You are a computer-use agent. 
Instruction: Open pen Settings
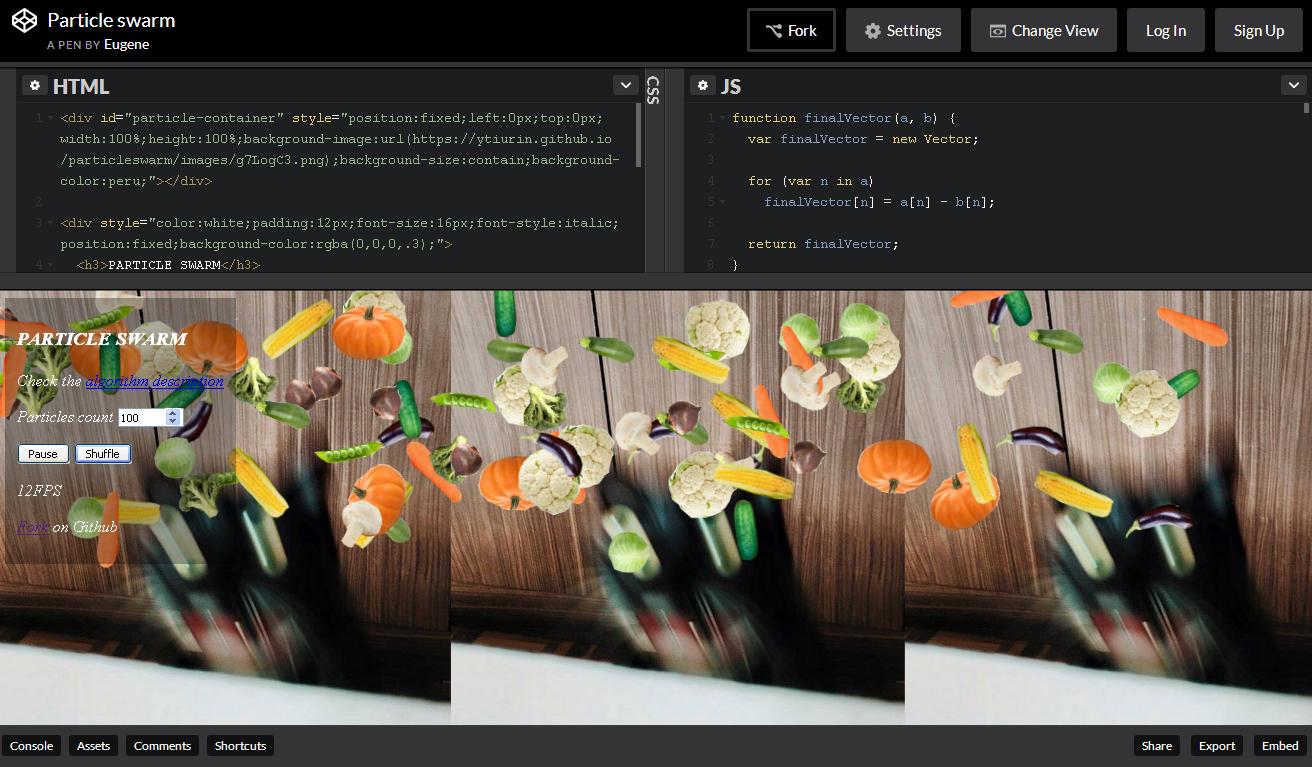(903, 31)
